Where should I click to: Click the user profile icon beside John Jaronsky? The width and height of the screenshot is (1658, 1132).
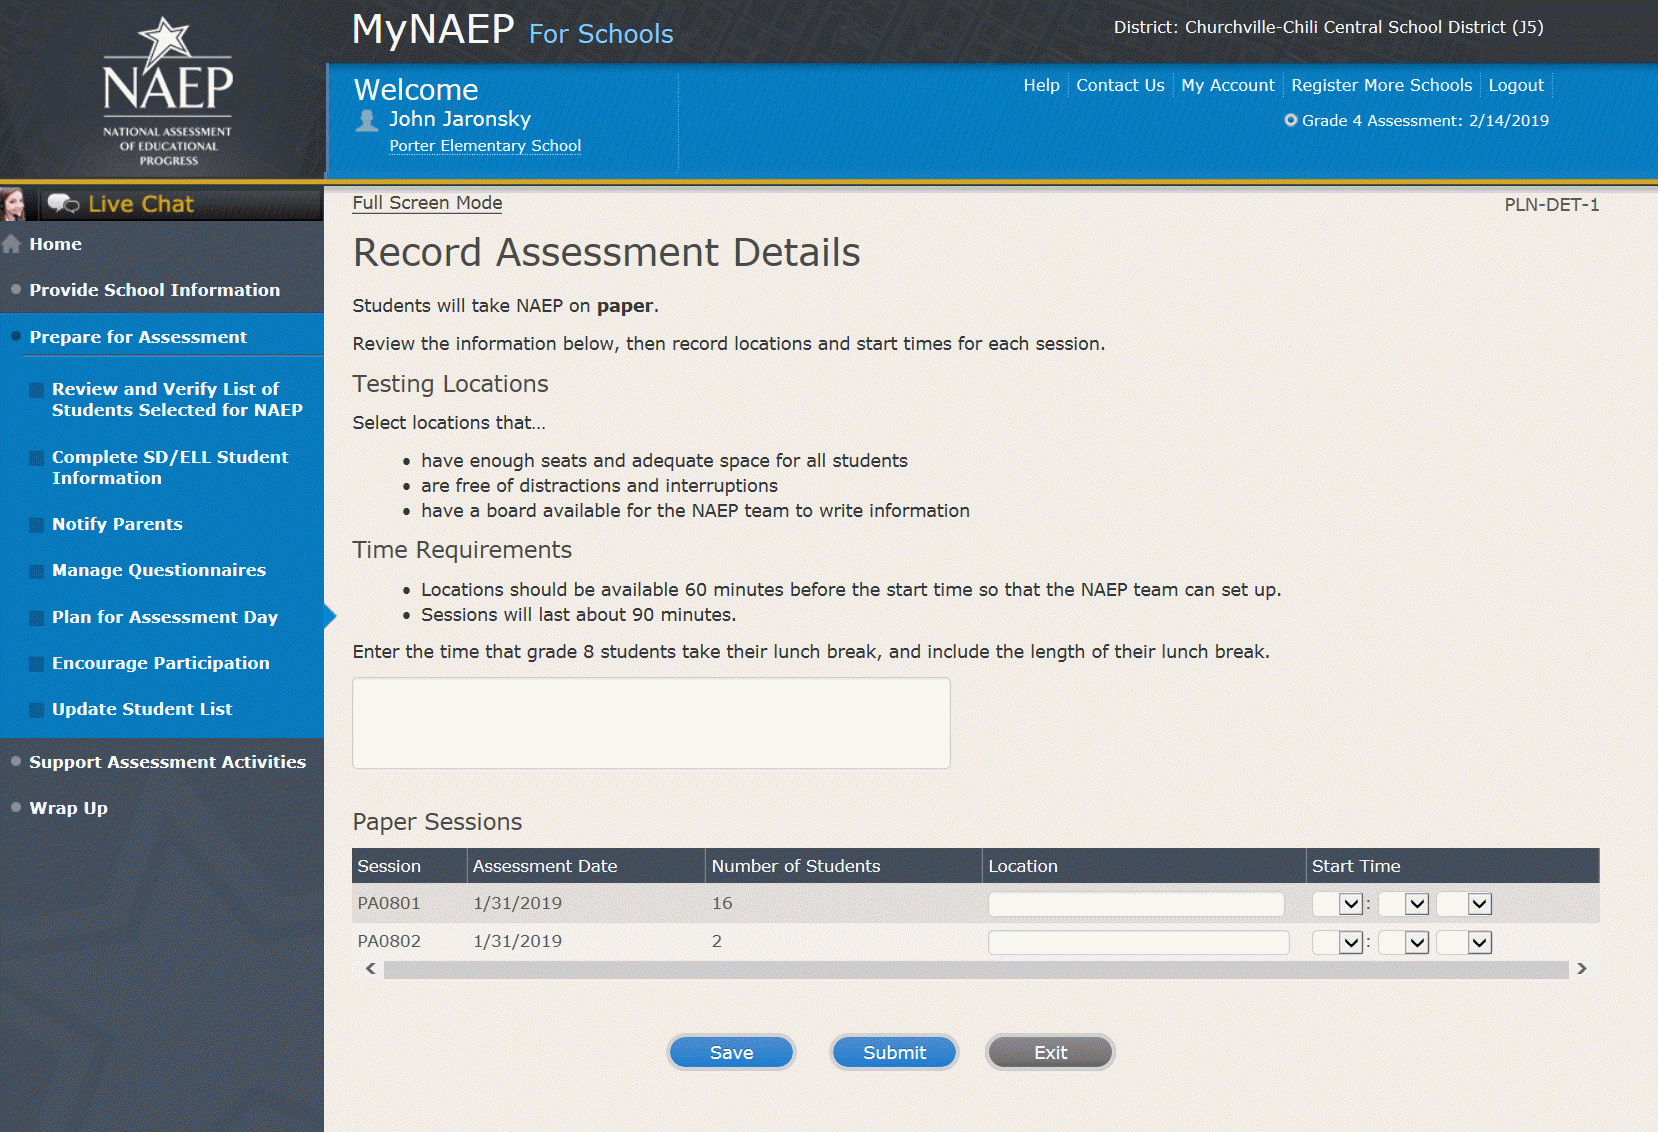367,121
